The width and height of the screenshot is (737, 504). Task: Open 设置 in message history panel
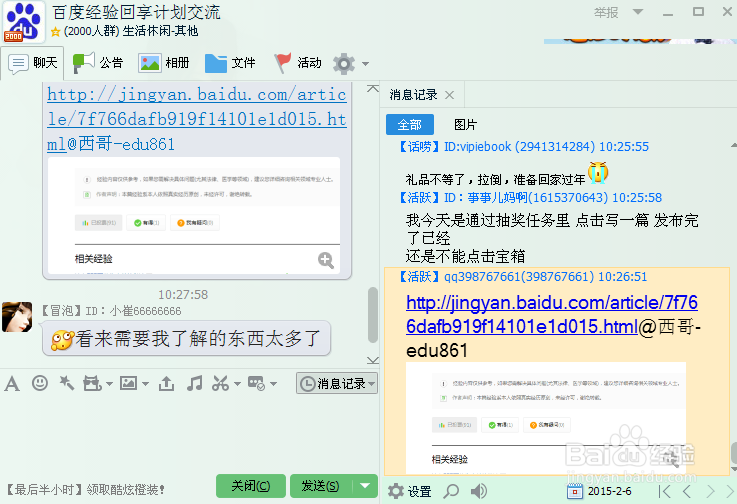point(410,491)
